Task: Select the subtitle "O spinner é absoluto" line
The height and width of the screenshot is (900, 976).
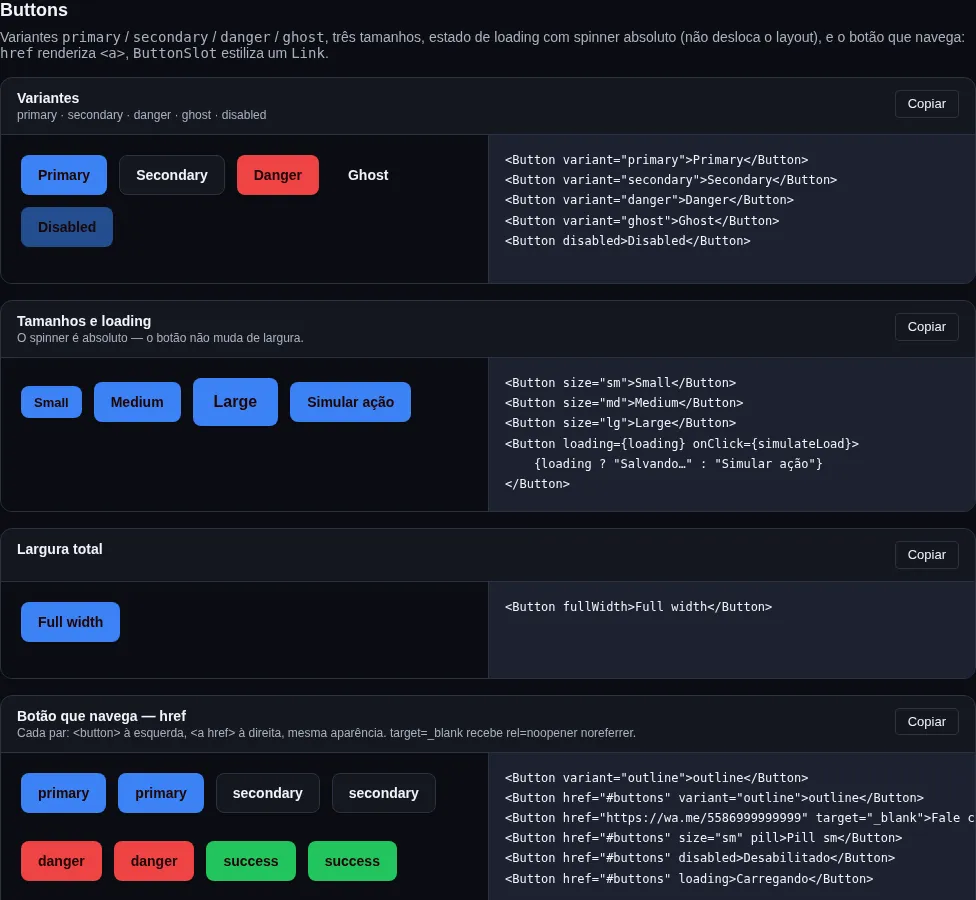Action: click(160, 337)
